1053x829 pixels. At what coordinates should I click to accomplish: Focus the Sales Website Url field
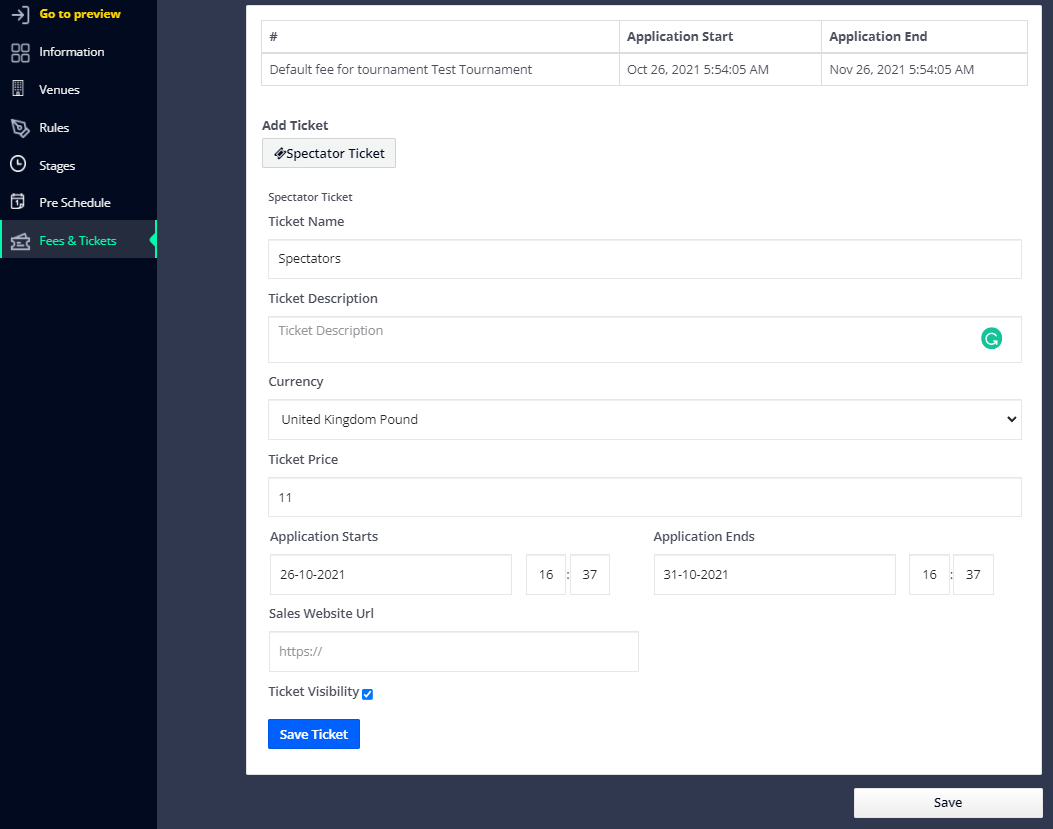[453, 652]
